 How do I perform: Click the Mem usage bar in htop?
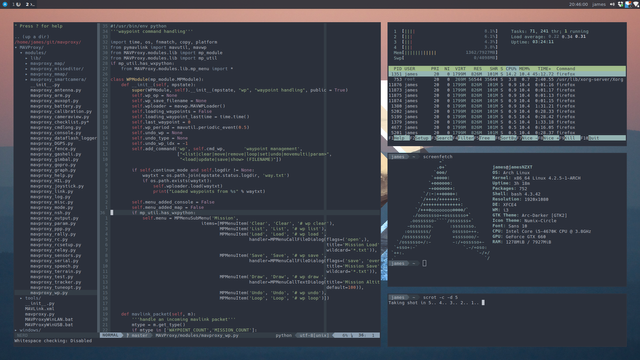click(x=446, y=53)
